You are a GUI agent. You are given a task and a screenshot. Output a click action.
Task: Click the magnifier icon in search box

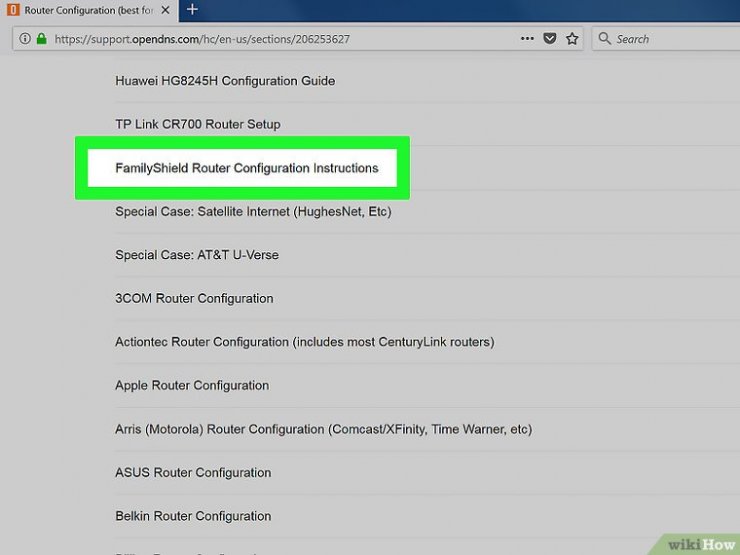(x=604, y=39)
